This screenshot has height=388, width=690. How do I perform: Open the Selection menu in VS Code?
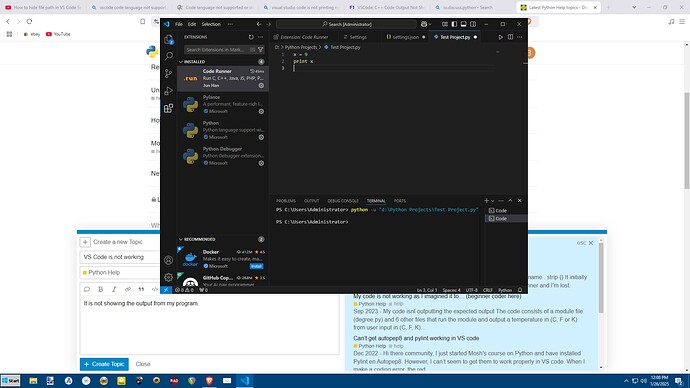211,24
